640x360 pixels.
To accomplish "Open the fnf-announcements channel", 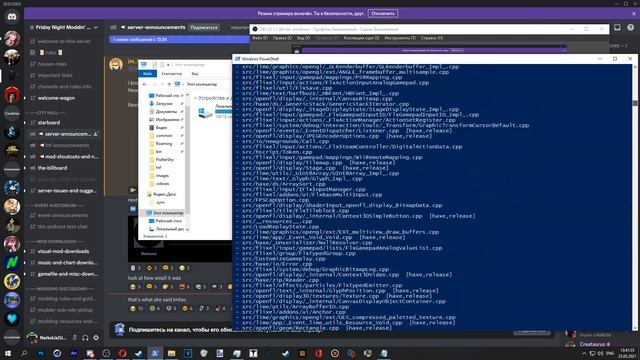I will pyautogui.click(x=63, y=145).
